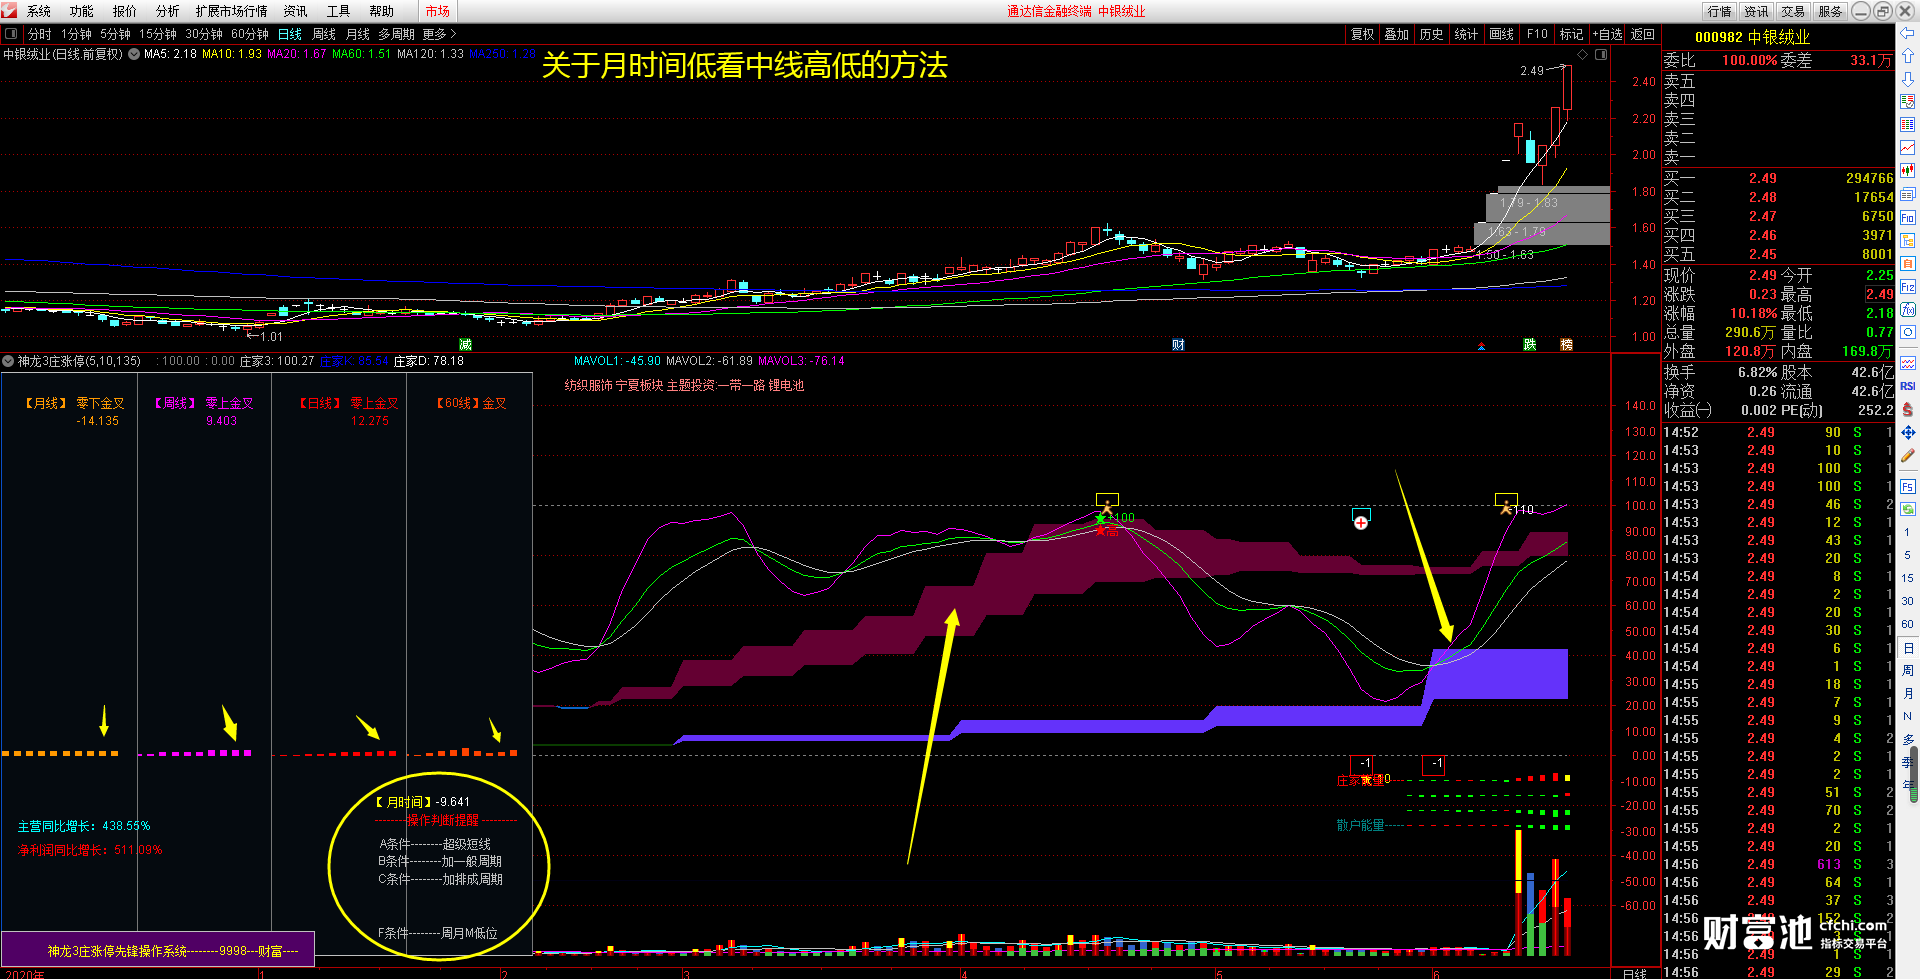Click the small panel icon left of 分时
Viewport: 1920px width, 979px height.
point(11,34)
